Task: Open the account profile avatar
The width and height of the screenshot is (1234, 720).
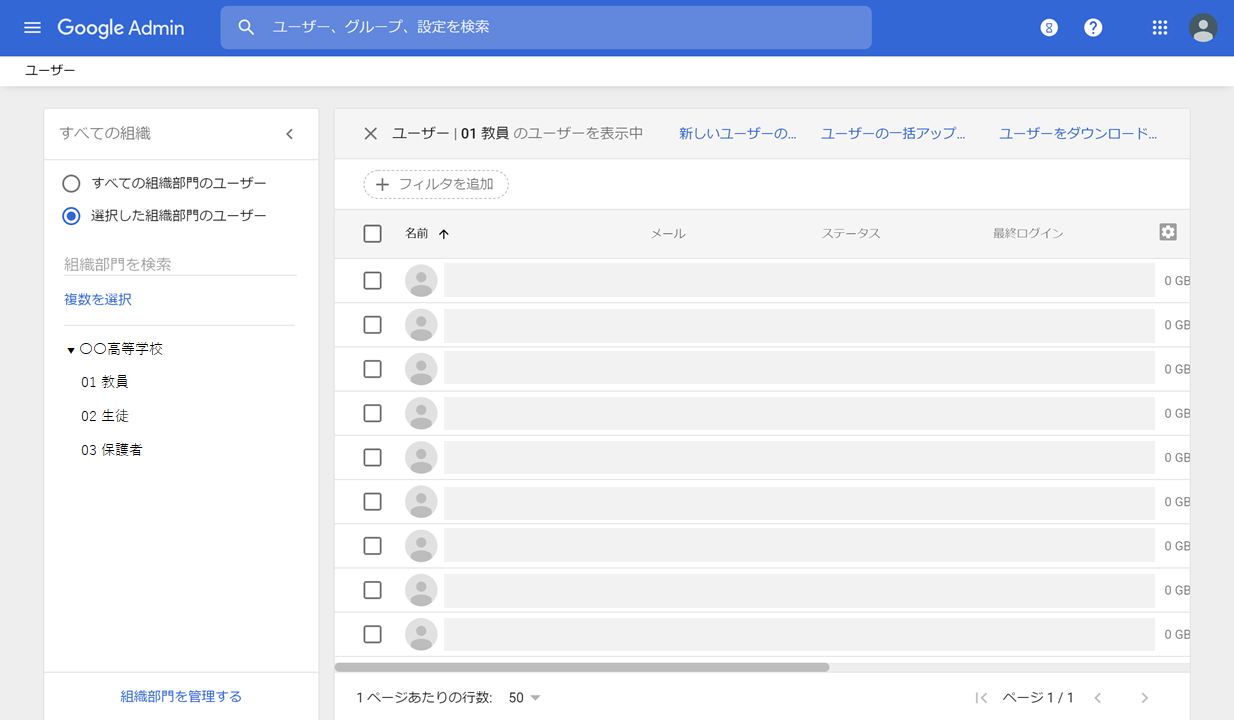Action: [1203, 28]
